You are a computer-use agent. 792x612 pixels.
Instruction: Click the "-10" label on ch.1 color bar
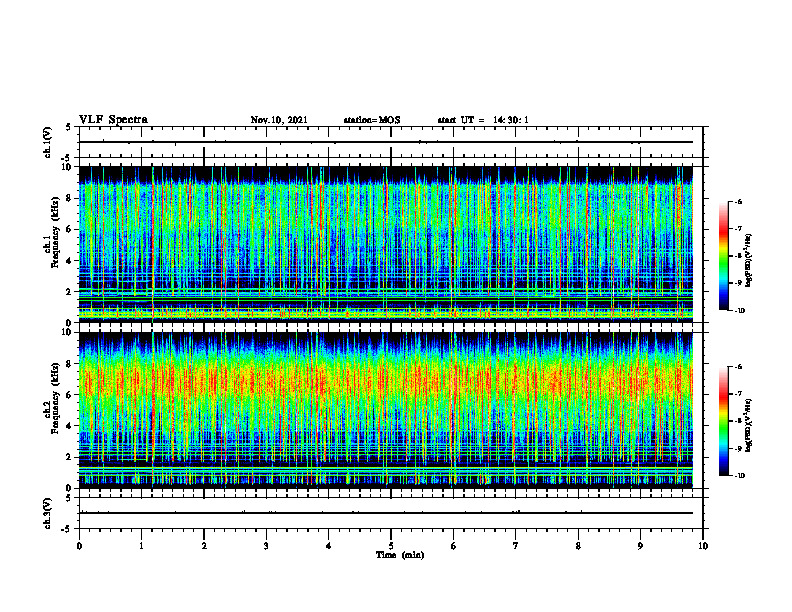[739, 311]
